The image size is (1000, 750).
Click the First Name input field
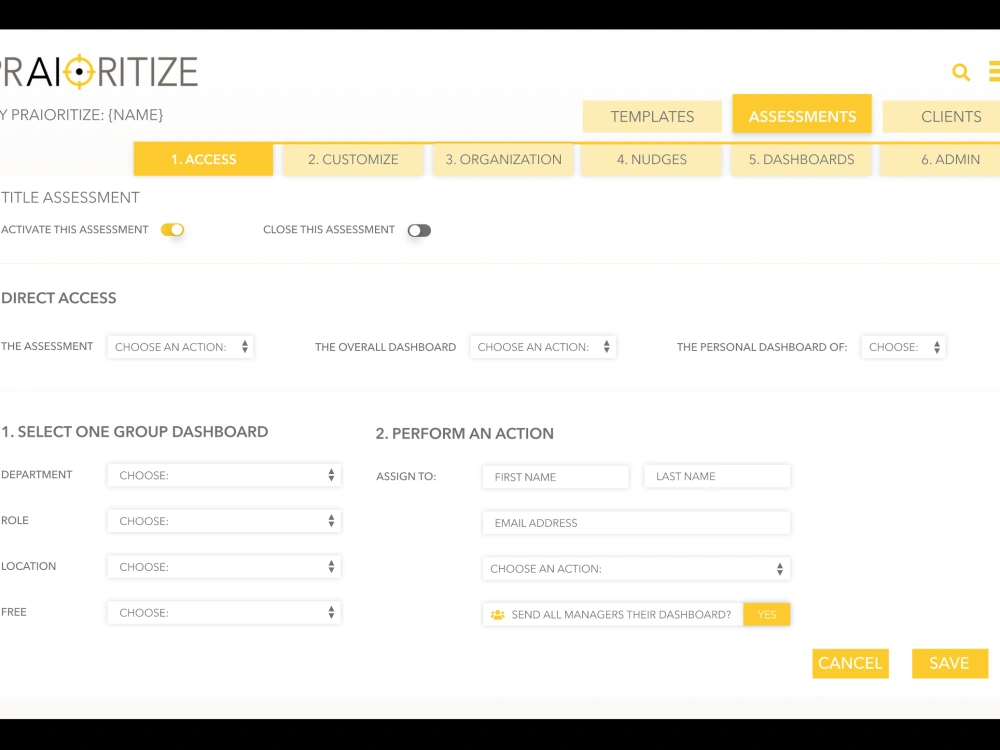[x=555, y=477]
